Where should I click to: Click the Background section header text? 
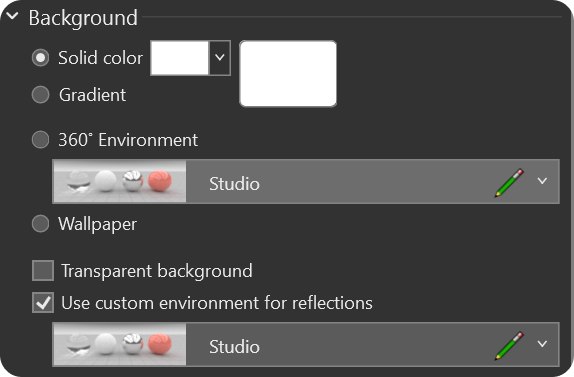coord(83,18)
